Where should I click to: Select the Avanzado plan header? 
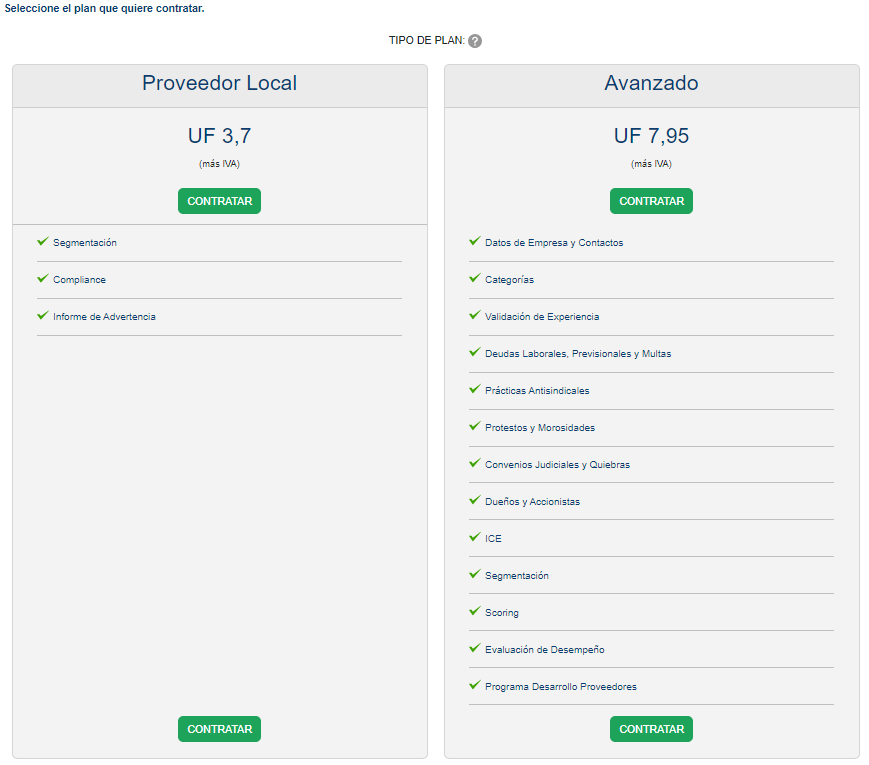pos(651,83)
